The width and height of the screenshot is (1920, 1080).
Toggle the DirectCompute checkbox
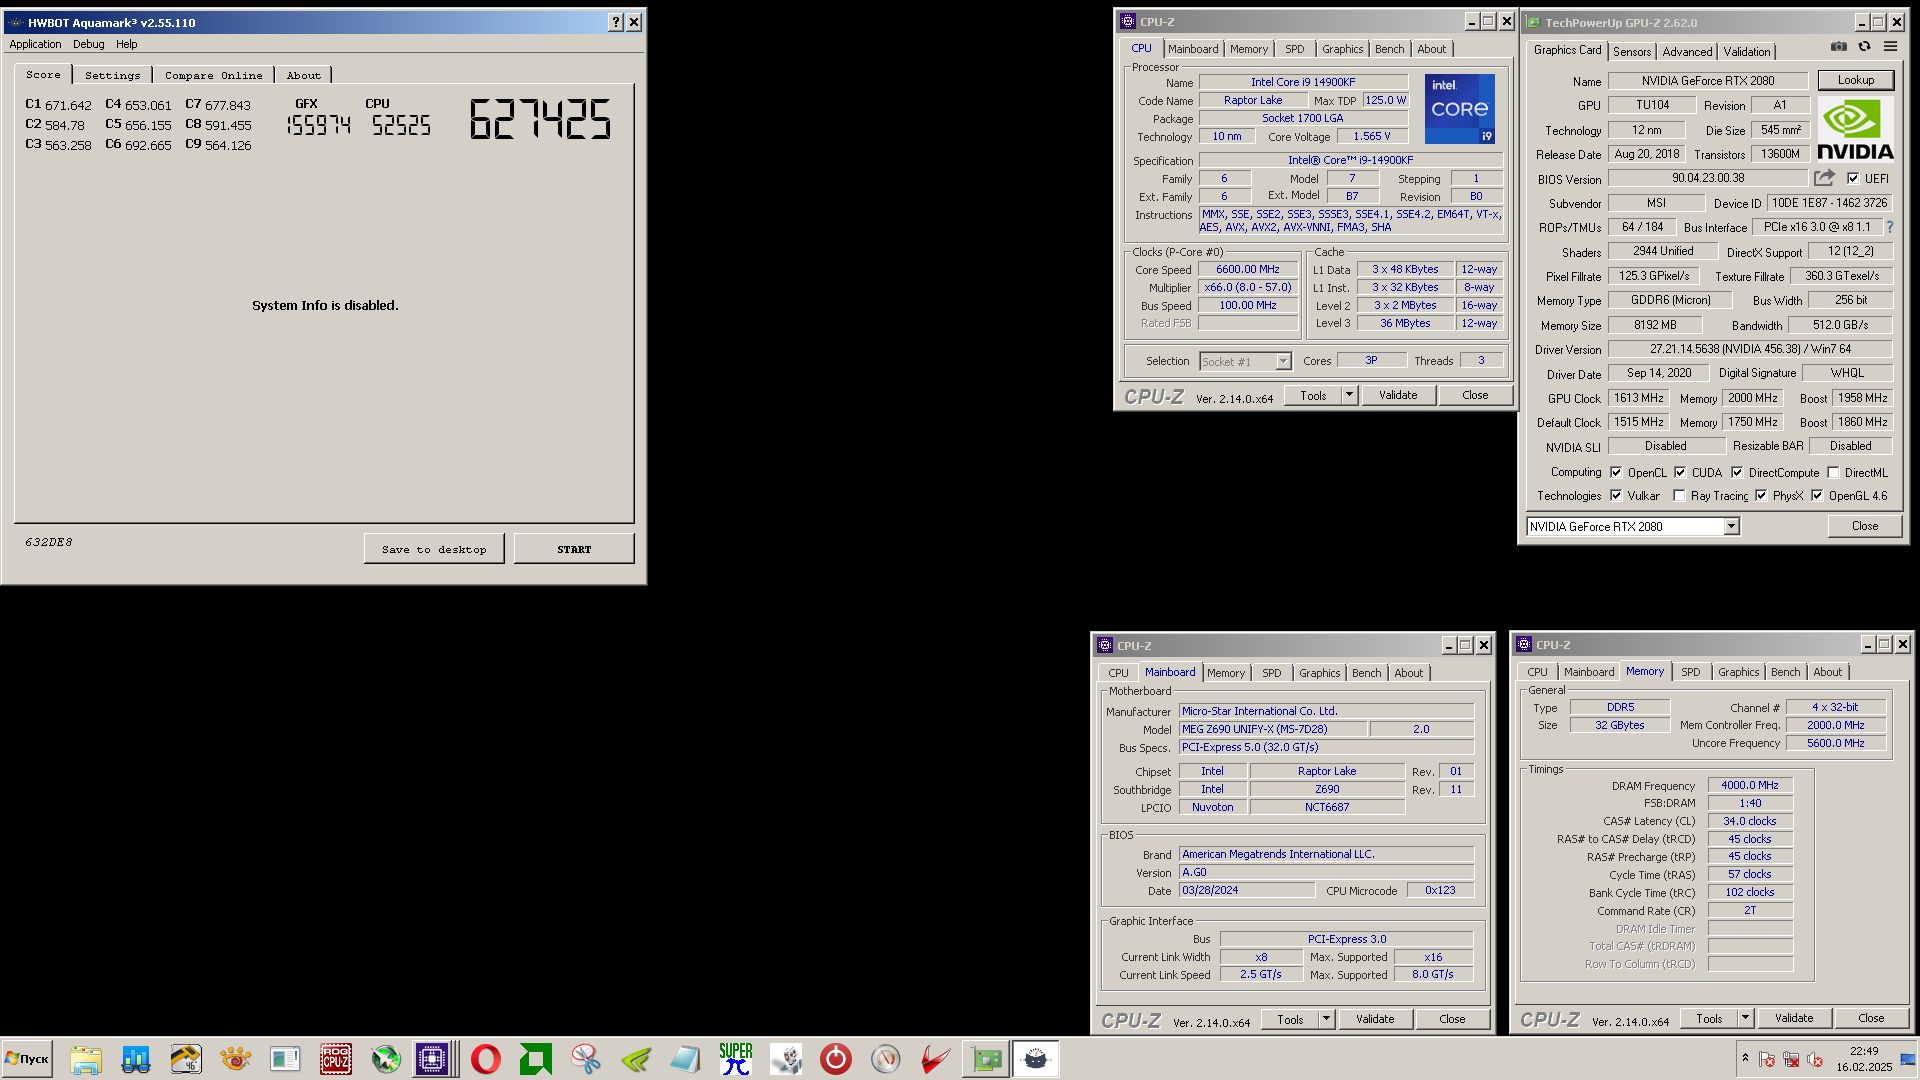point(1737,473)
